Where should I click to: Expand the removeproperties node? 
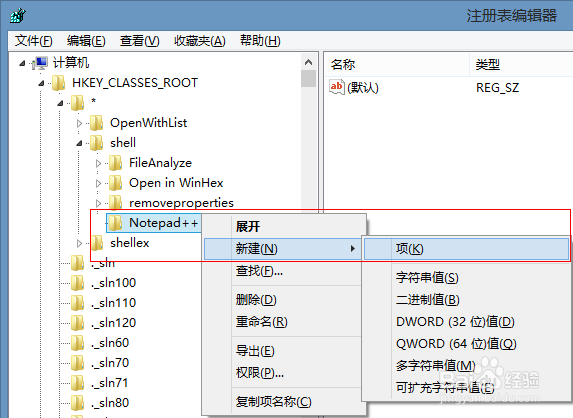[98, 203]
